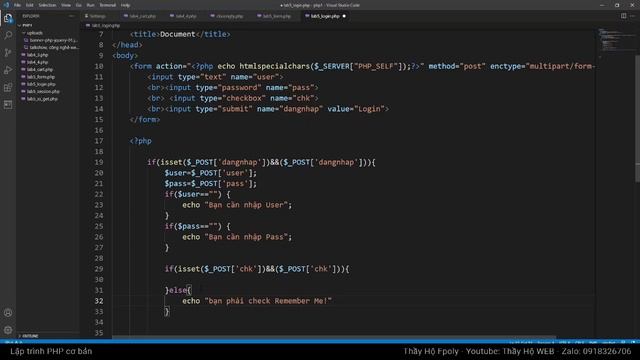This screenshot has height=360, width=640.
Task: Select the lab5_login.php active tab
Action: tap(325, 16)
